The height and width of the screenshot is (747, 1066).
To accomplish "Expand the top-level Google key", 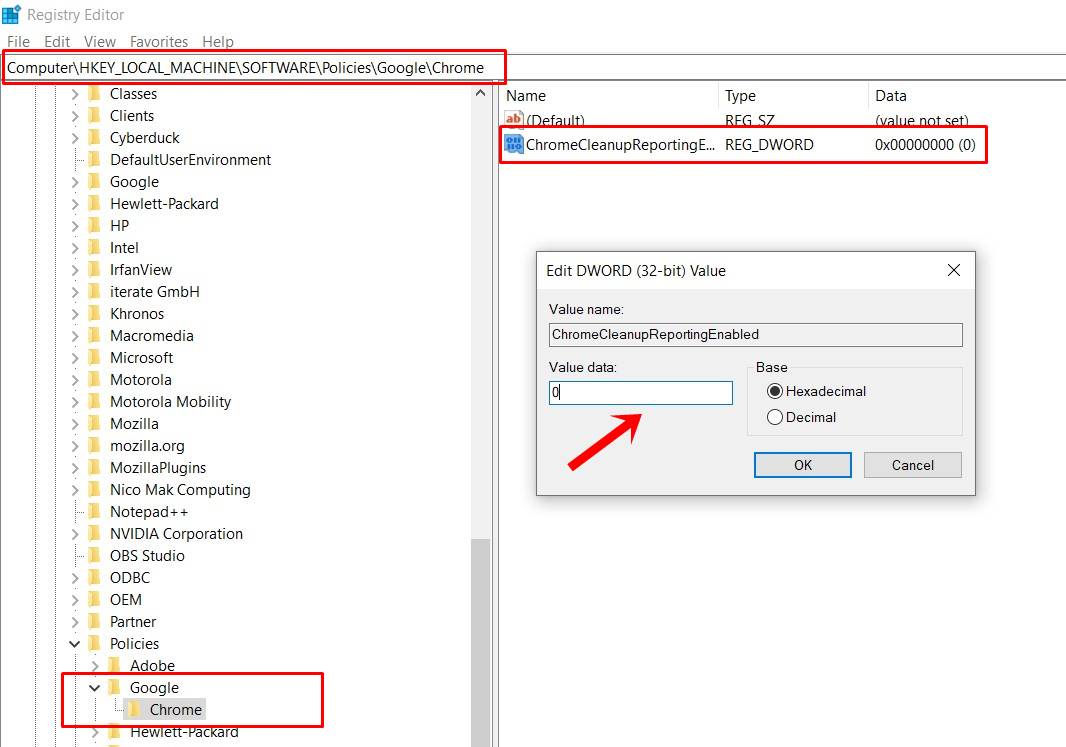I will 75,182.
